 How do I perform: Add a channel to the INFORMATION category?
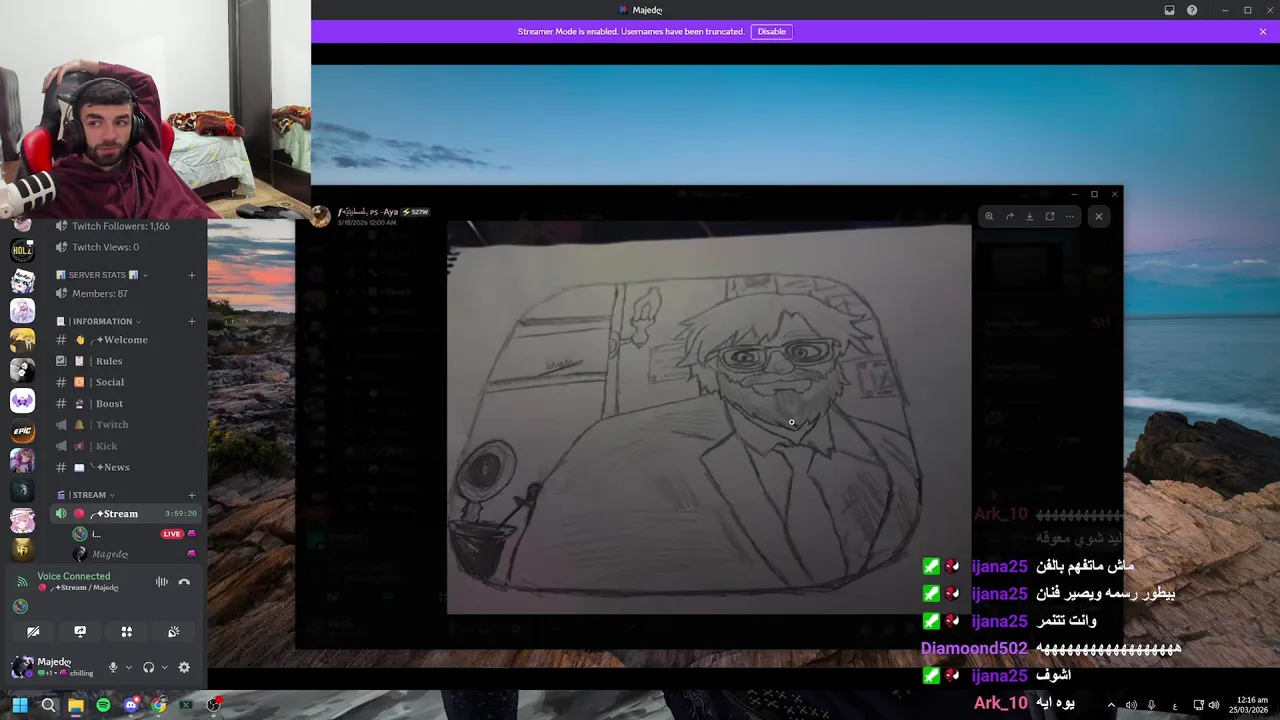(x=192, y=321)
